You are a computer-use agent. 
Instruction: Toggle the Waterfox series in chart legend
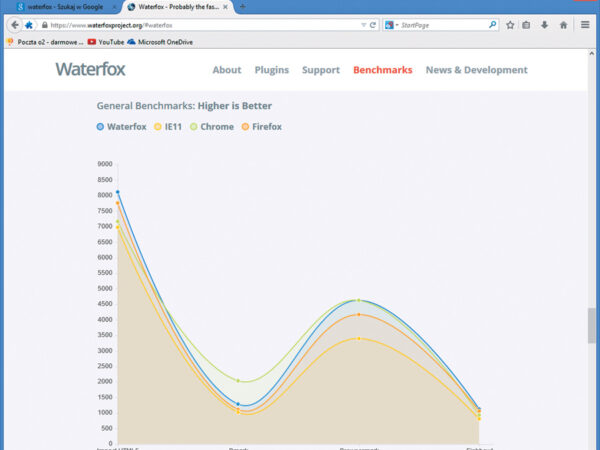122,127
